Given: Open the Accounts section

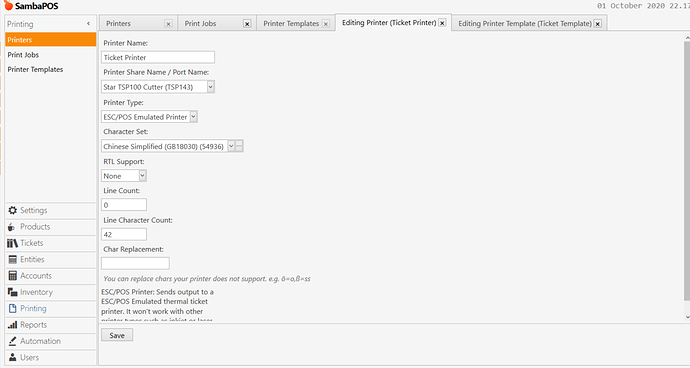Looking at the screenshot, I should [51, 276].
